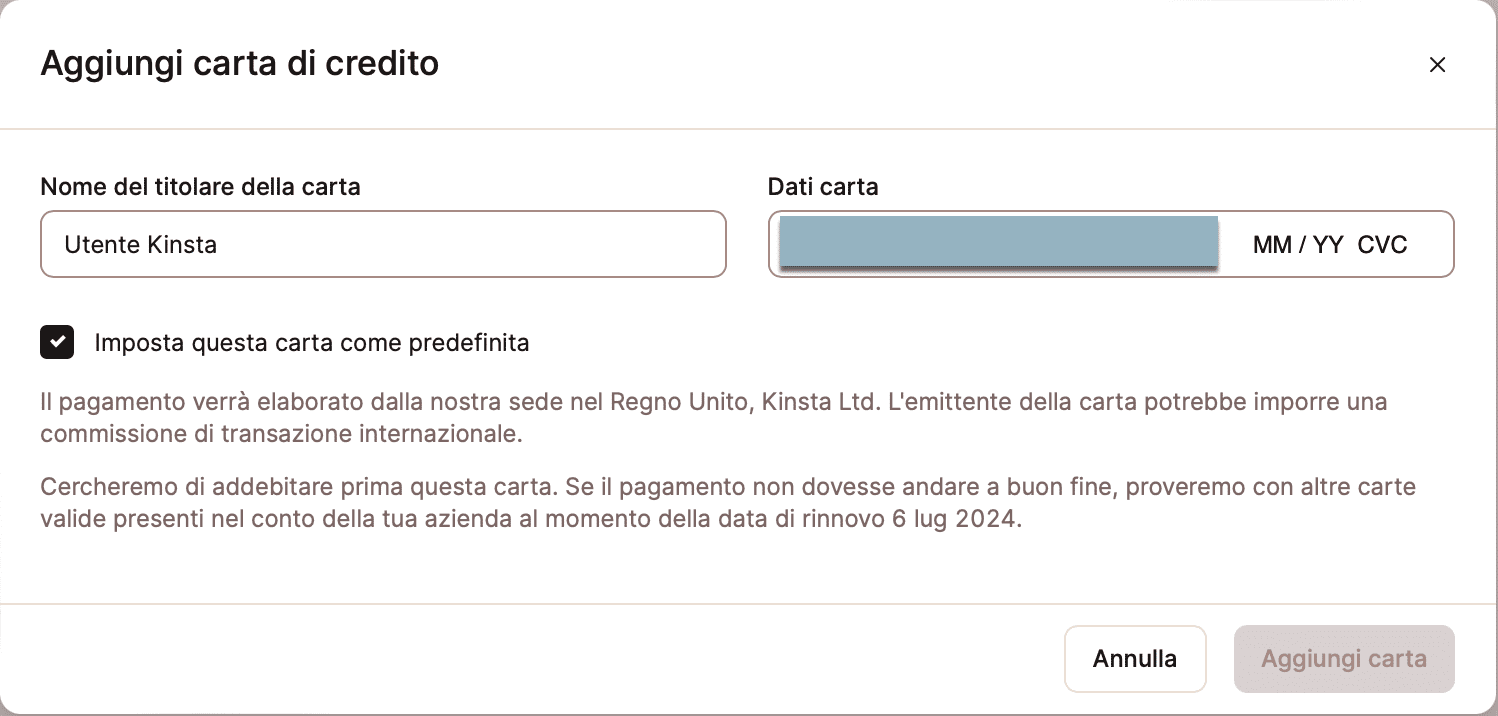Click the 'Imposta questa carta come predefinita' label
Viewport: 1498px width, 716px height.
click(311, 343)
